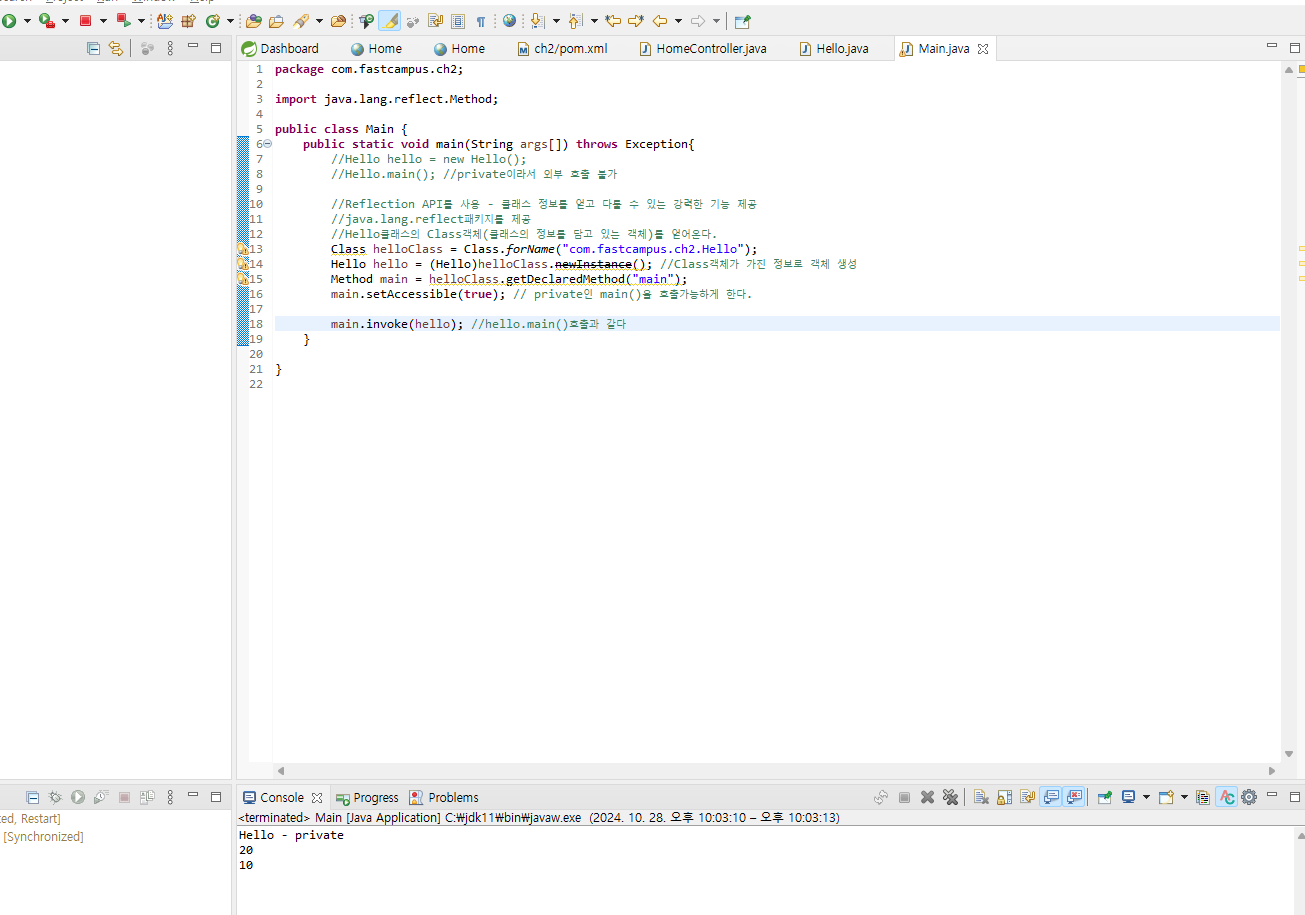Open the Next Annotation dropdown arrow
The image size is (1305, 915).
coord(556,20)
